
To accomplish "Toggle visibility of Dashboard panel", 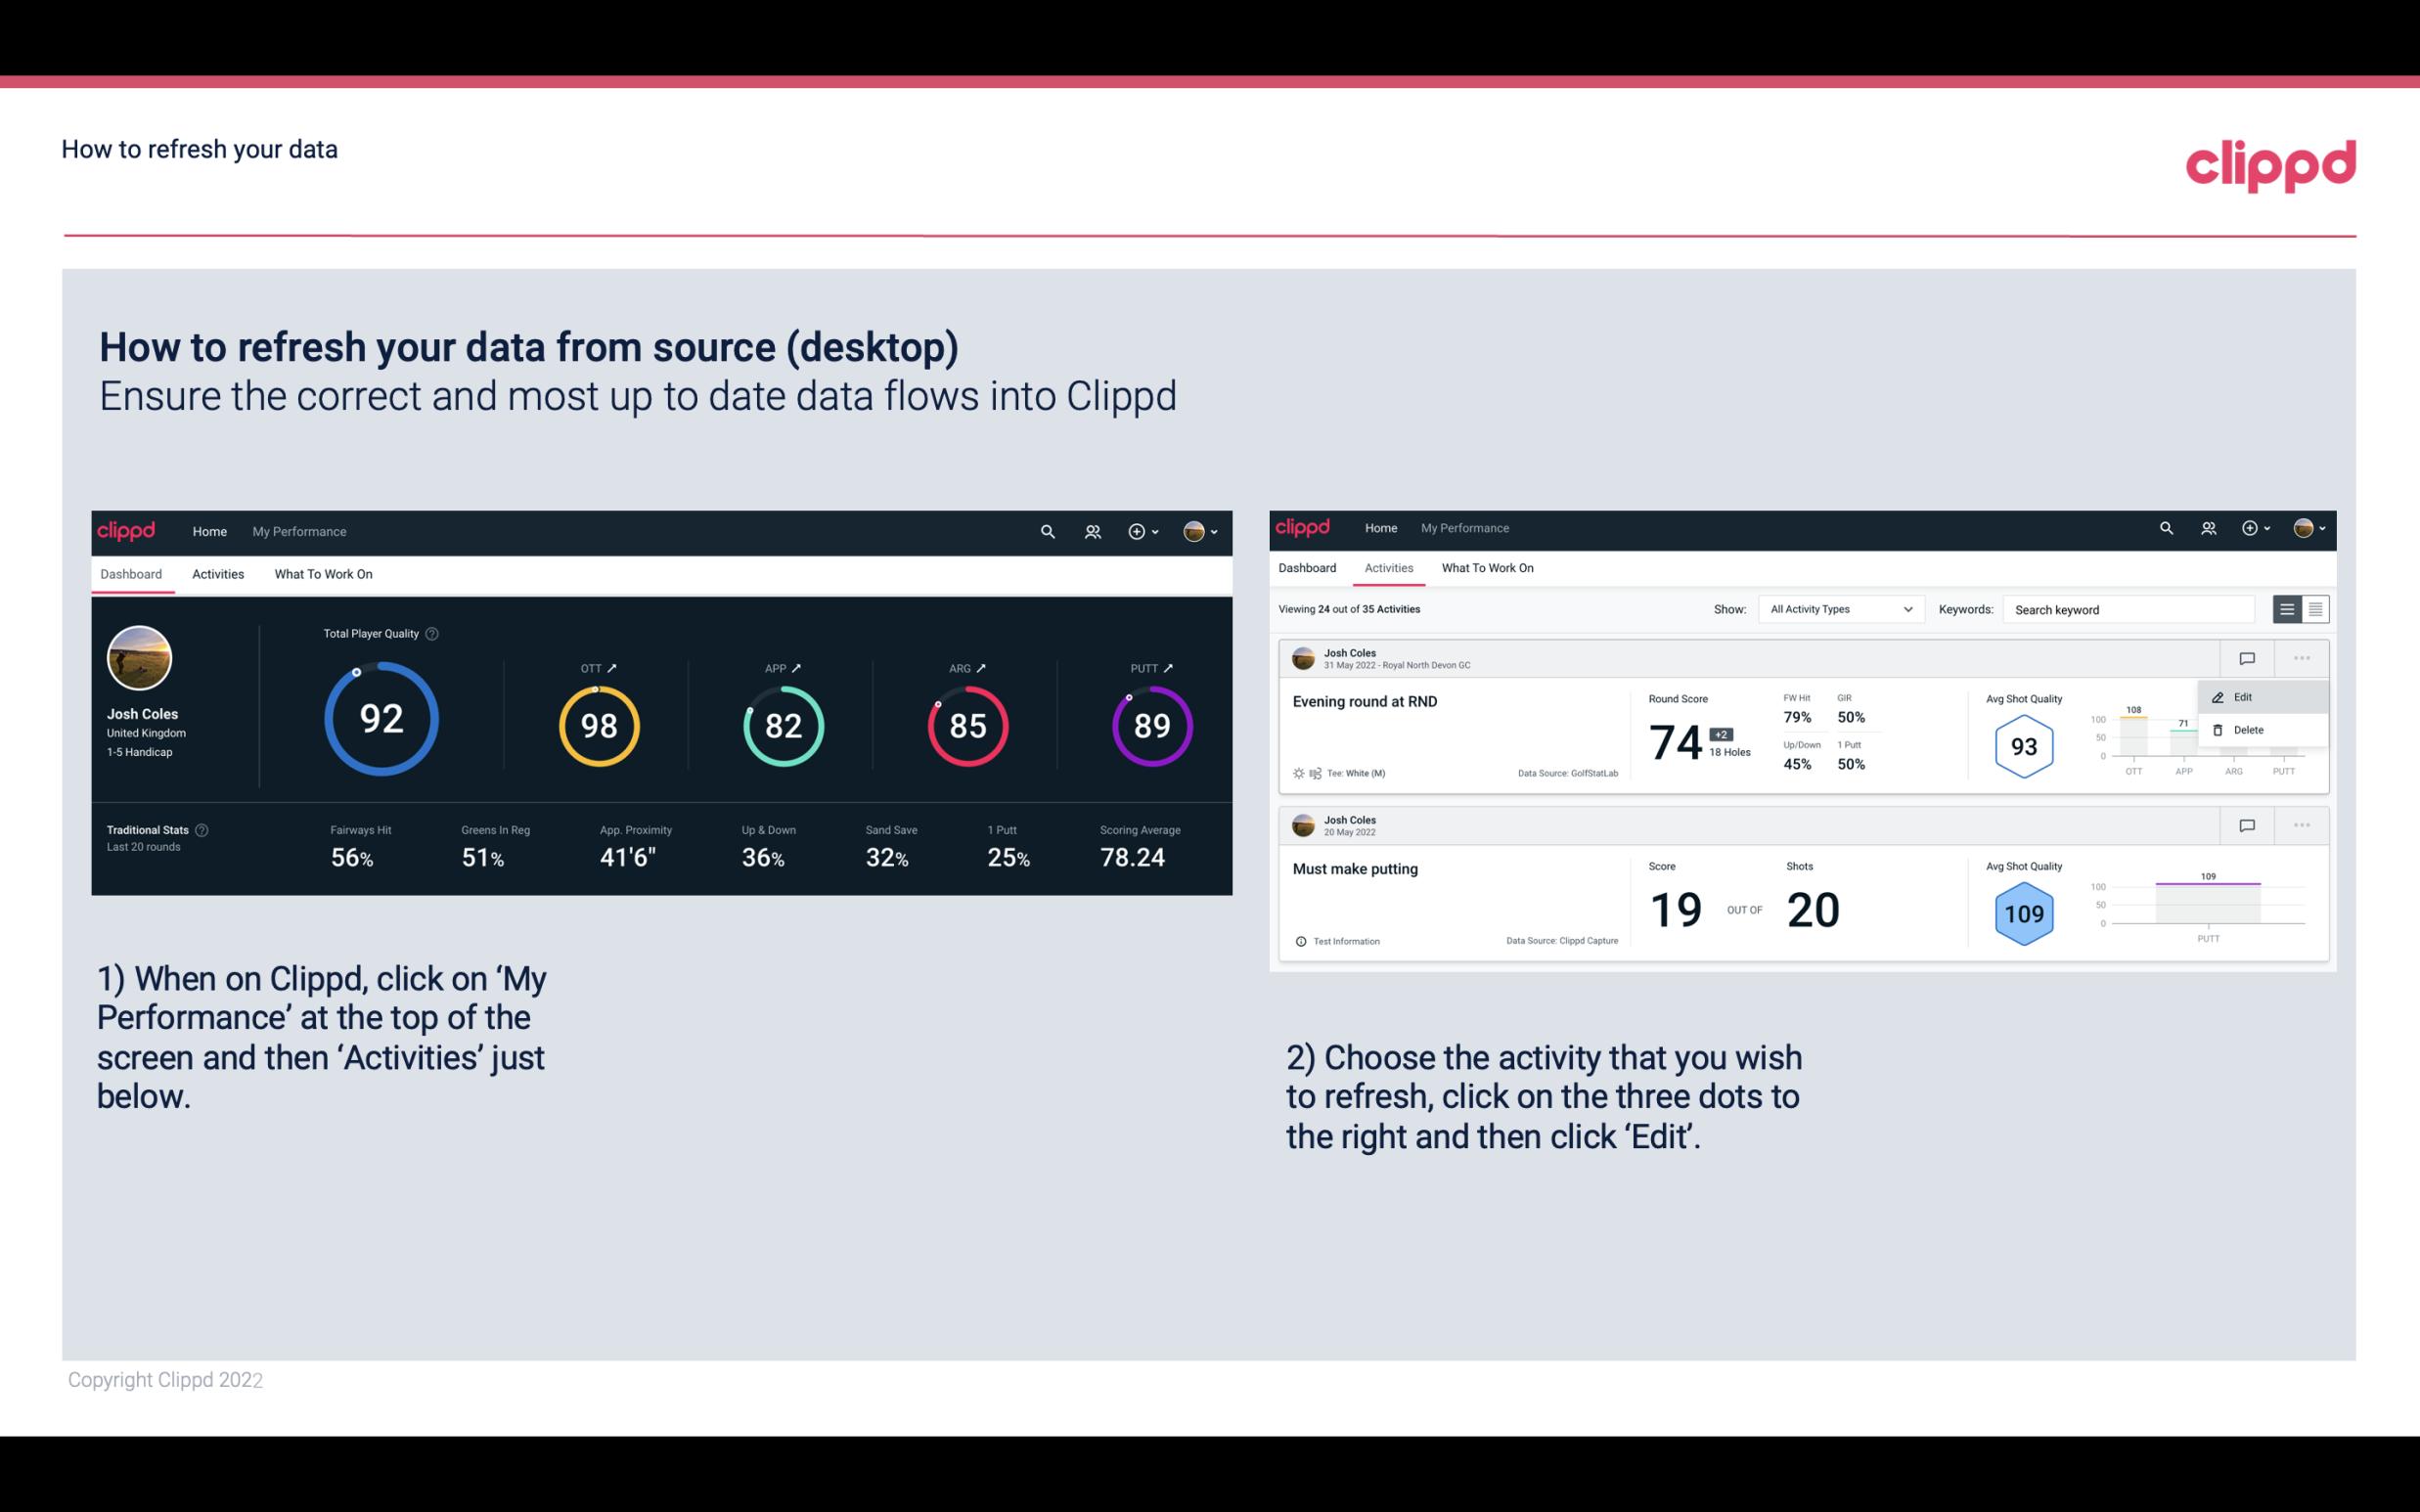I will 132,573.
